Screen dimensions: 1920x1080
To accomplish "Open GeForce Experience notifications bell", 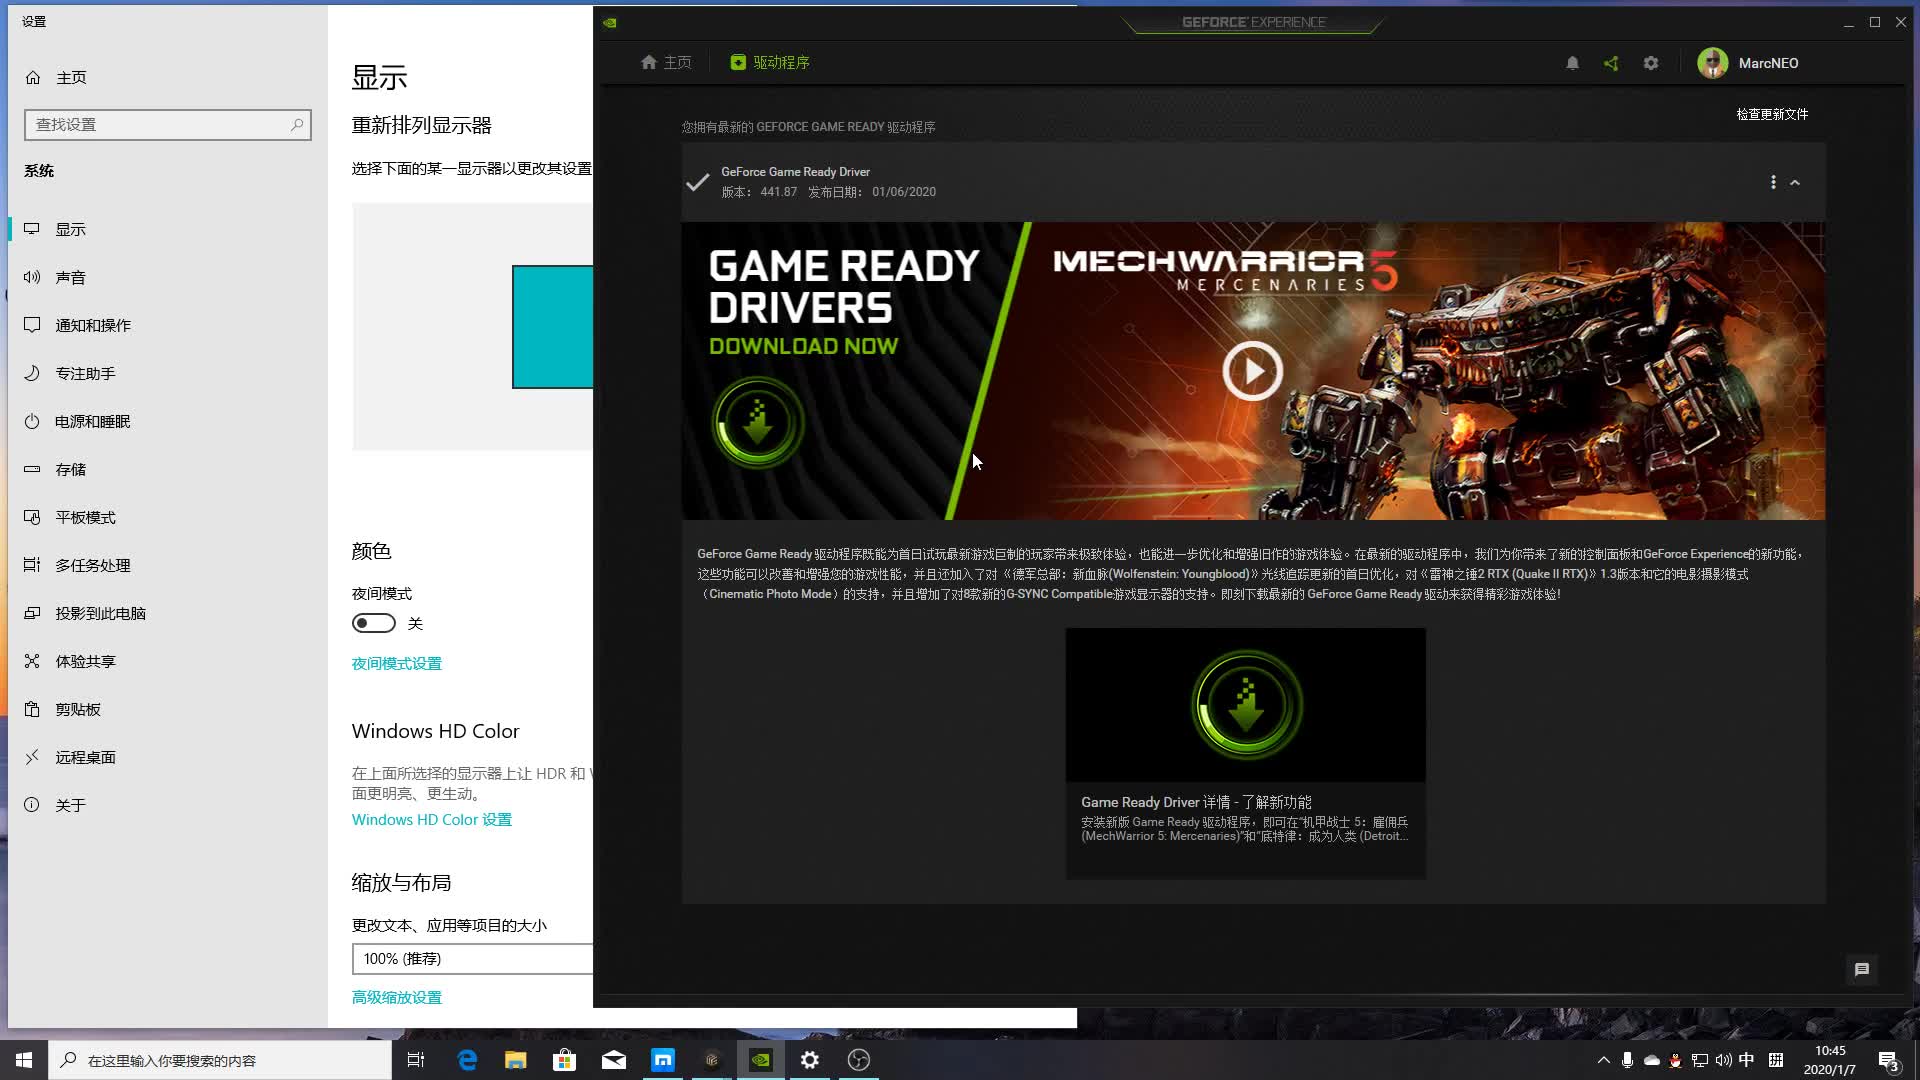I will coord(1572,62).
